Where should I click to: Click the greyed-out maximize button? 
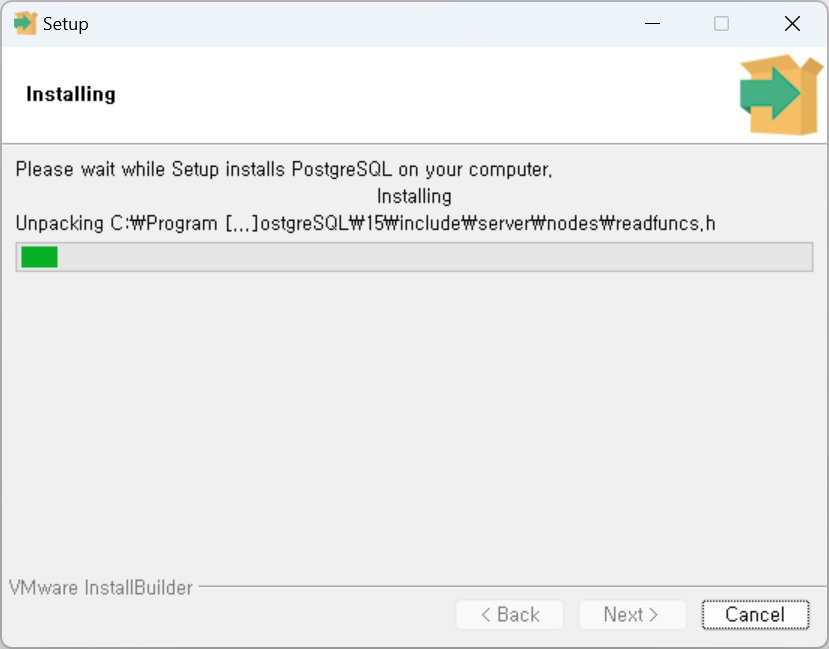point(721,23)
